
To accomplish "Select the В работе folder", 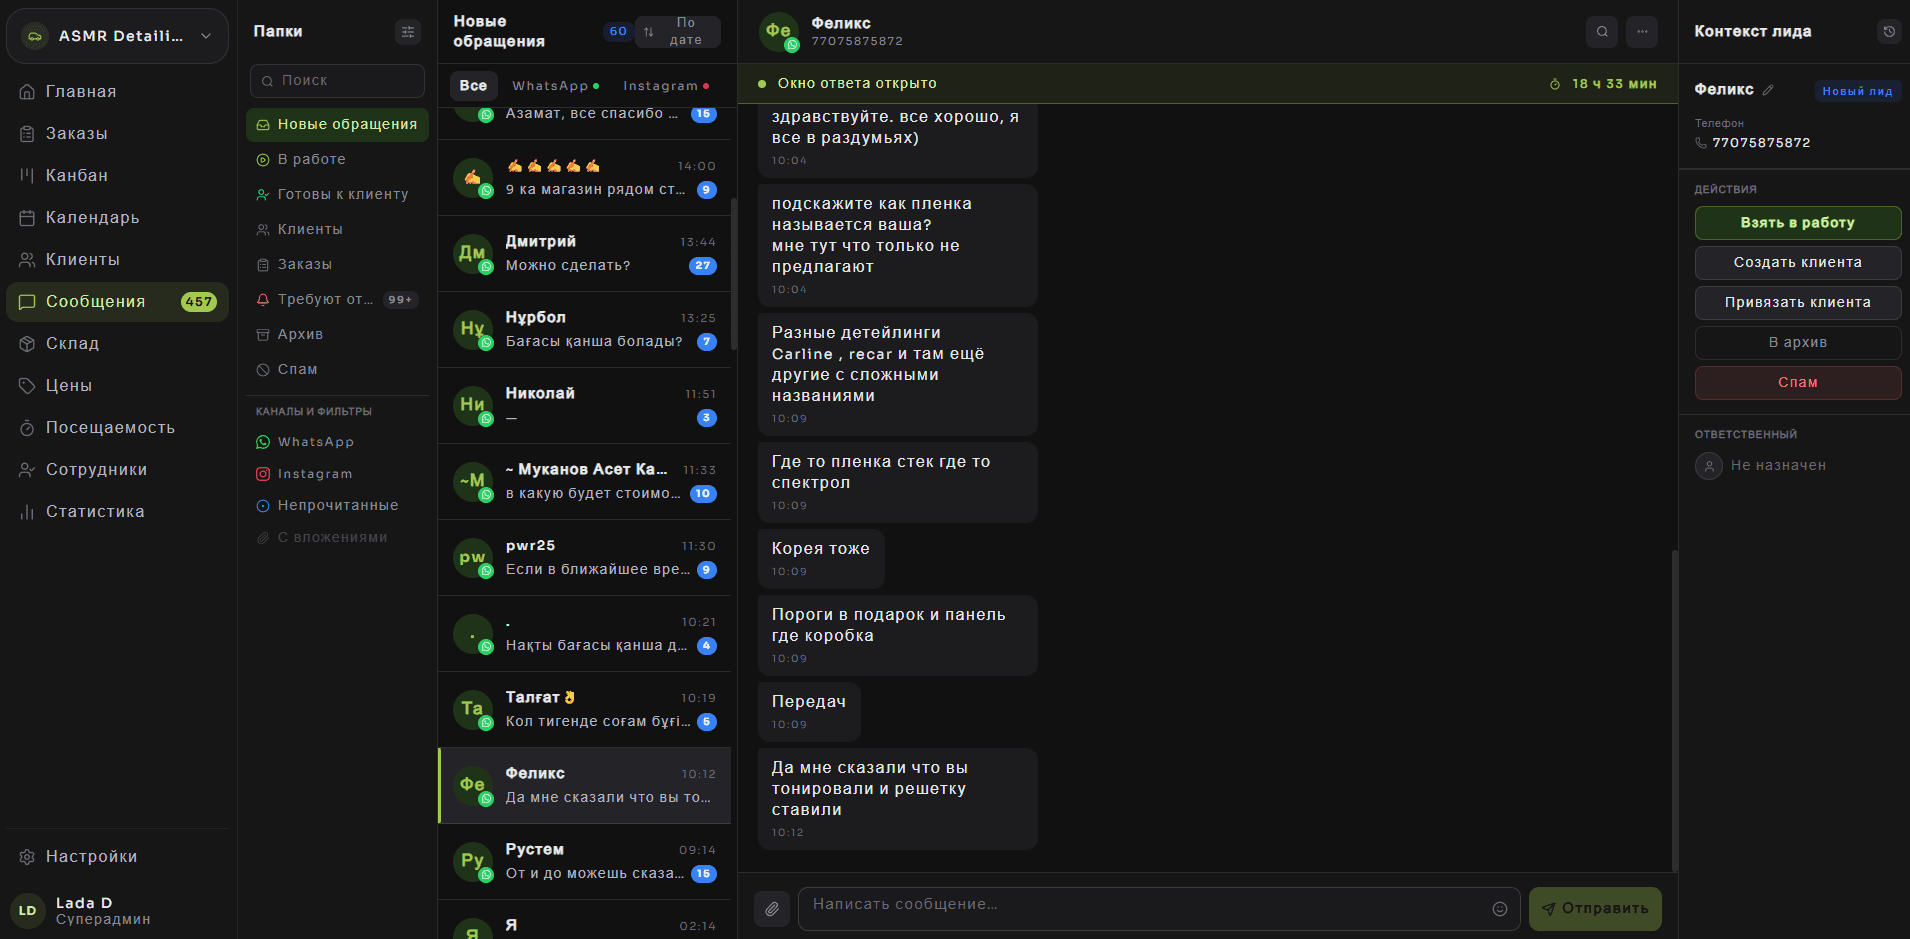I will (337, 159).
